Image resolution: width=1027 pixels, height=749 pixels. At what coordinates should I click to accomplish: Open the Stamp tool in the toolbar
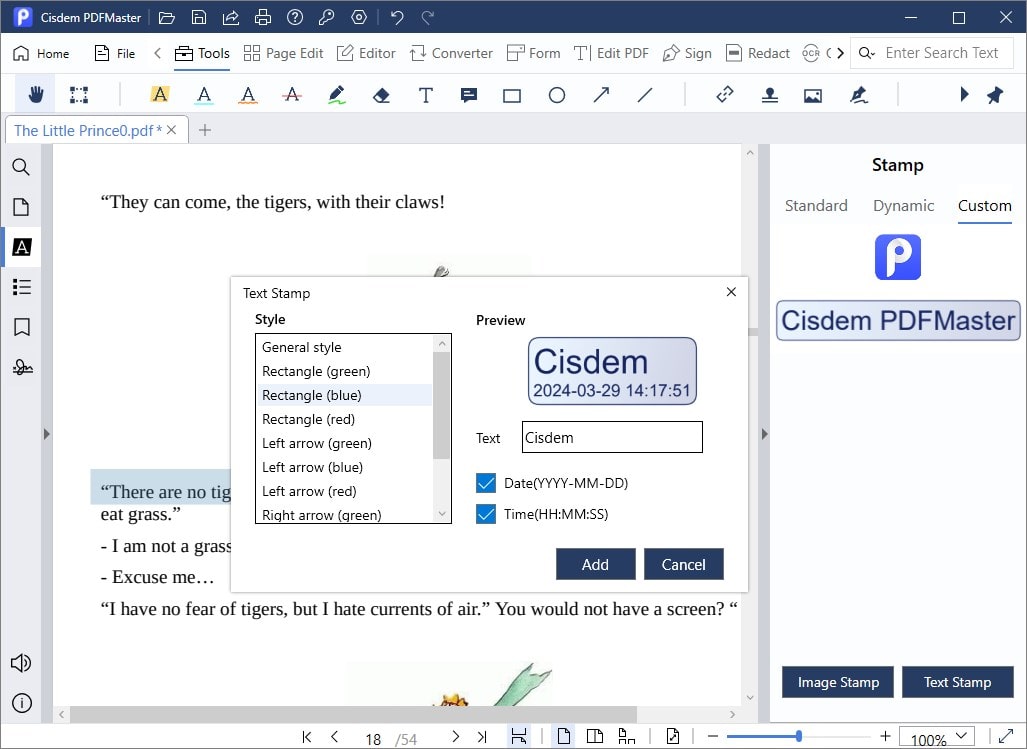[770, 96]
